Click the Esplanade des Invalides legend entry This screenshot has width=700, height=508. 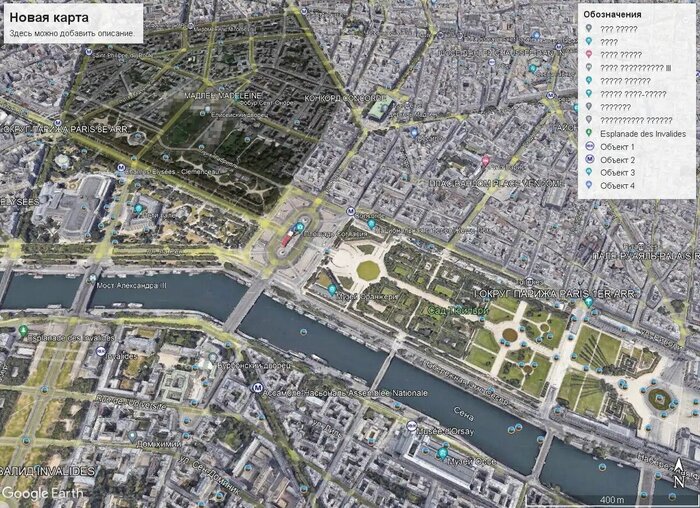coord(643,133)
